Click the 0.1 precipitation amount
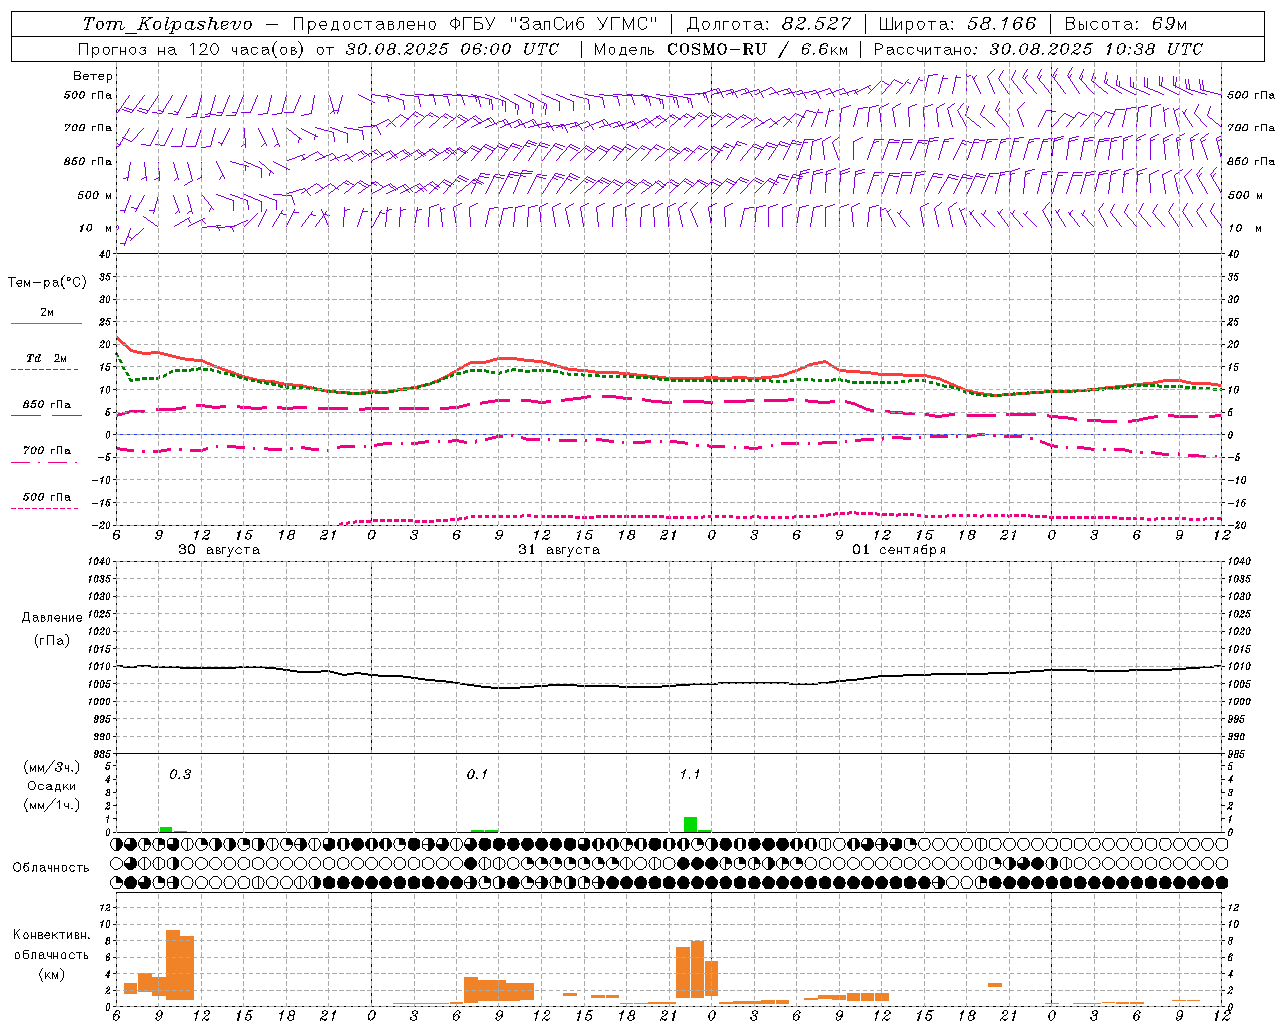 point(477,775)
